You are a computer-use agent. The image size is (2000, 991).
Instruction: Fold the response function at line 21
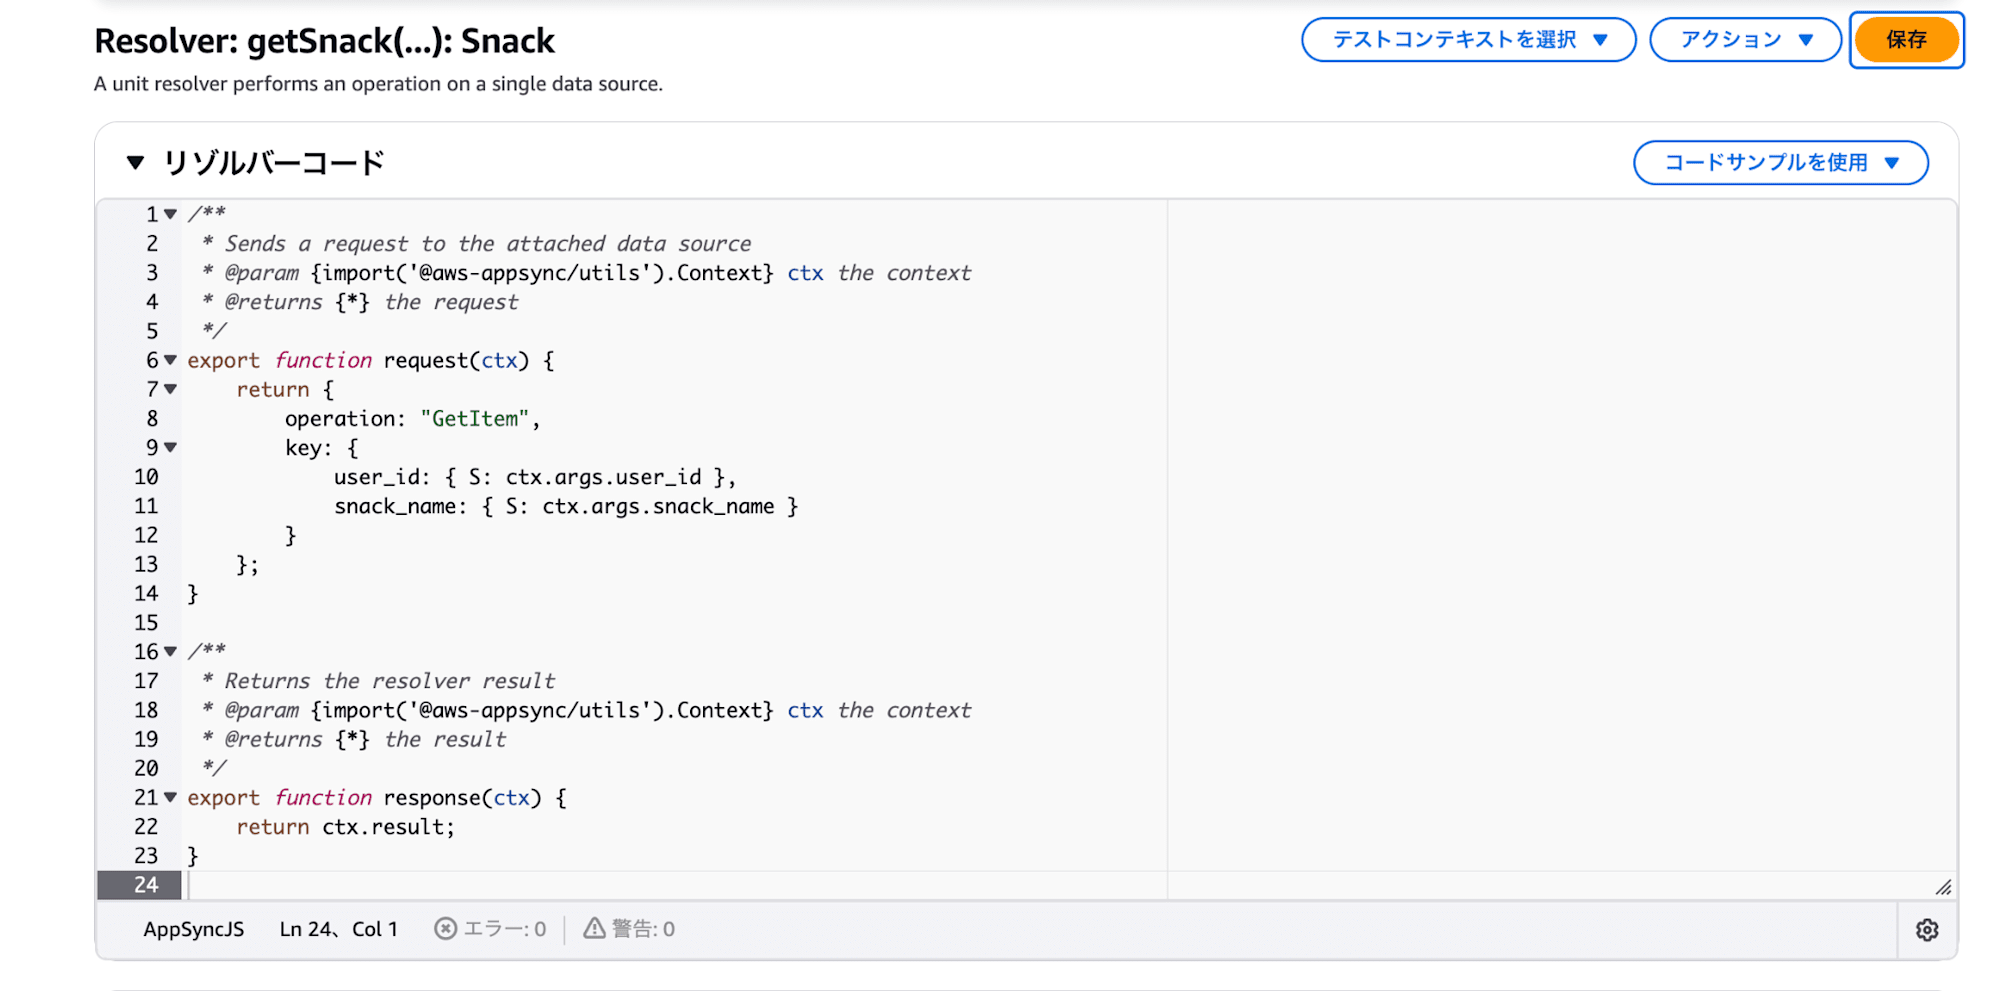coord(171,797)
